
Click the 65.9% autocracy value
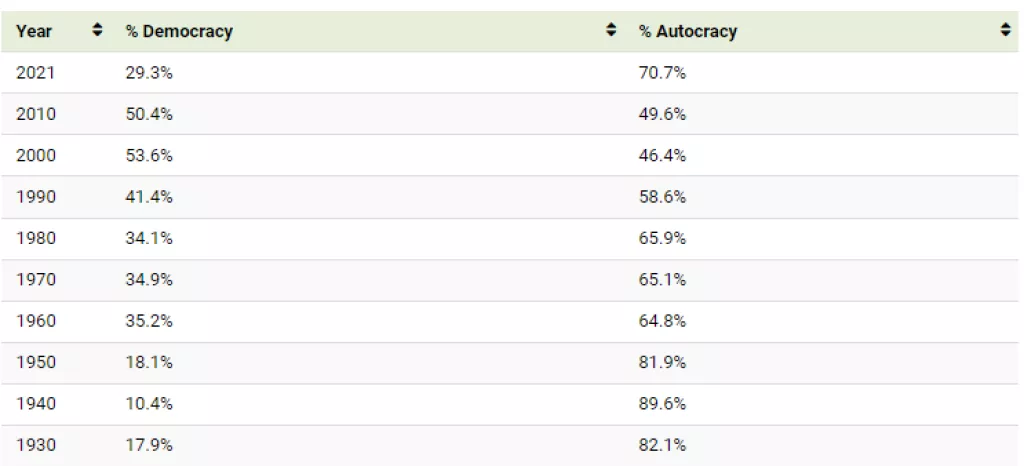[x=662, y=238]
